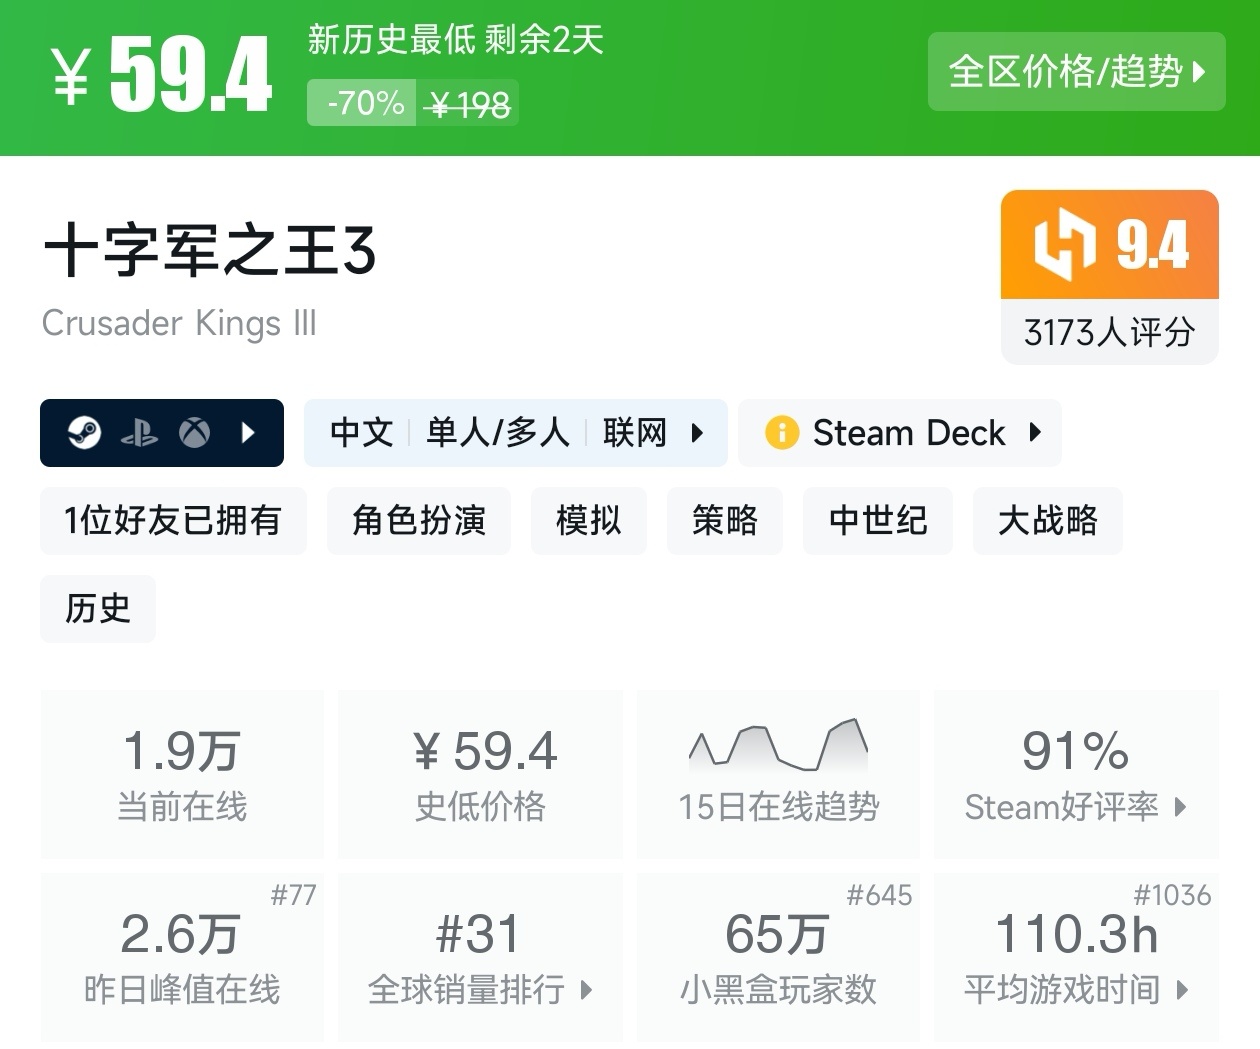Open Steam好评率 review details

1076,806
